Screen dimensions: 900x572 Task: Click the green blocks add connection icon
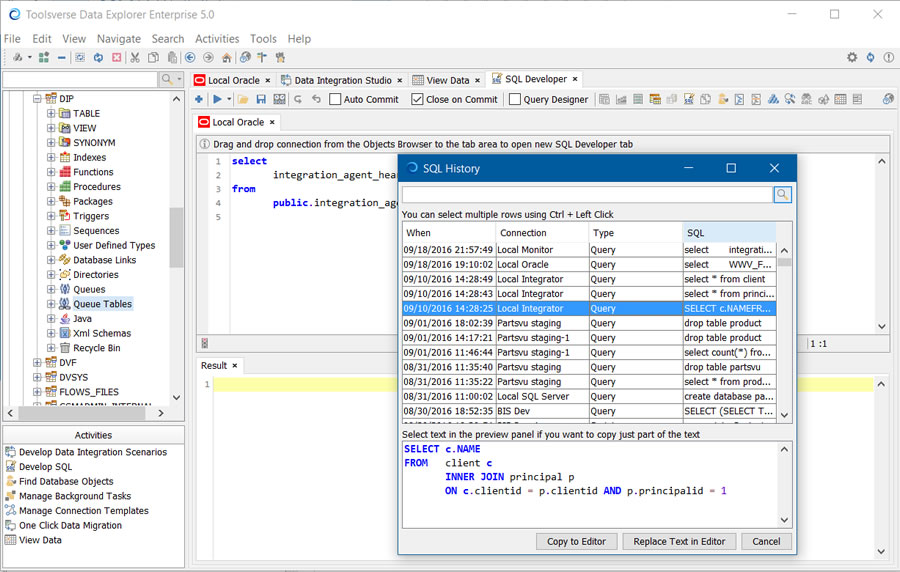click(44, 57)
